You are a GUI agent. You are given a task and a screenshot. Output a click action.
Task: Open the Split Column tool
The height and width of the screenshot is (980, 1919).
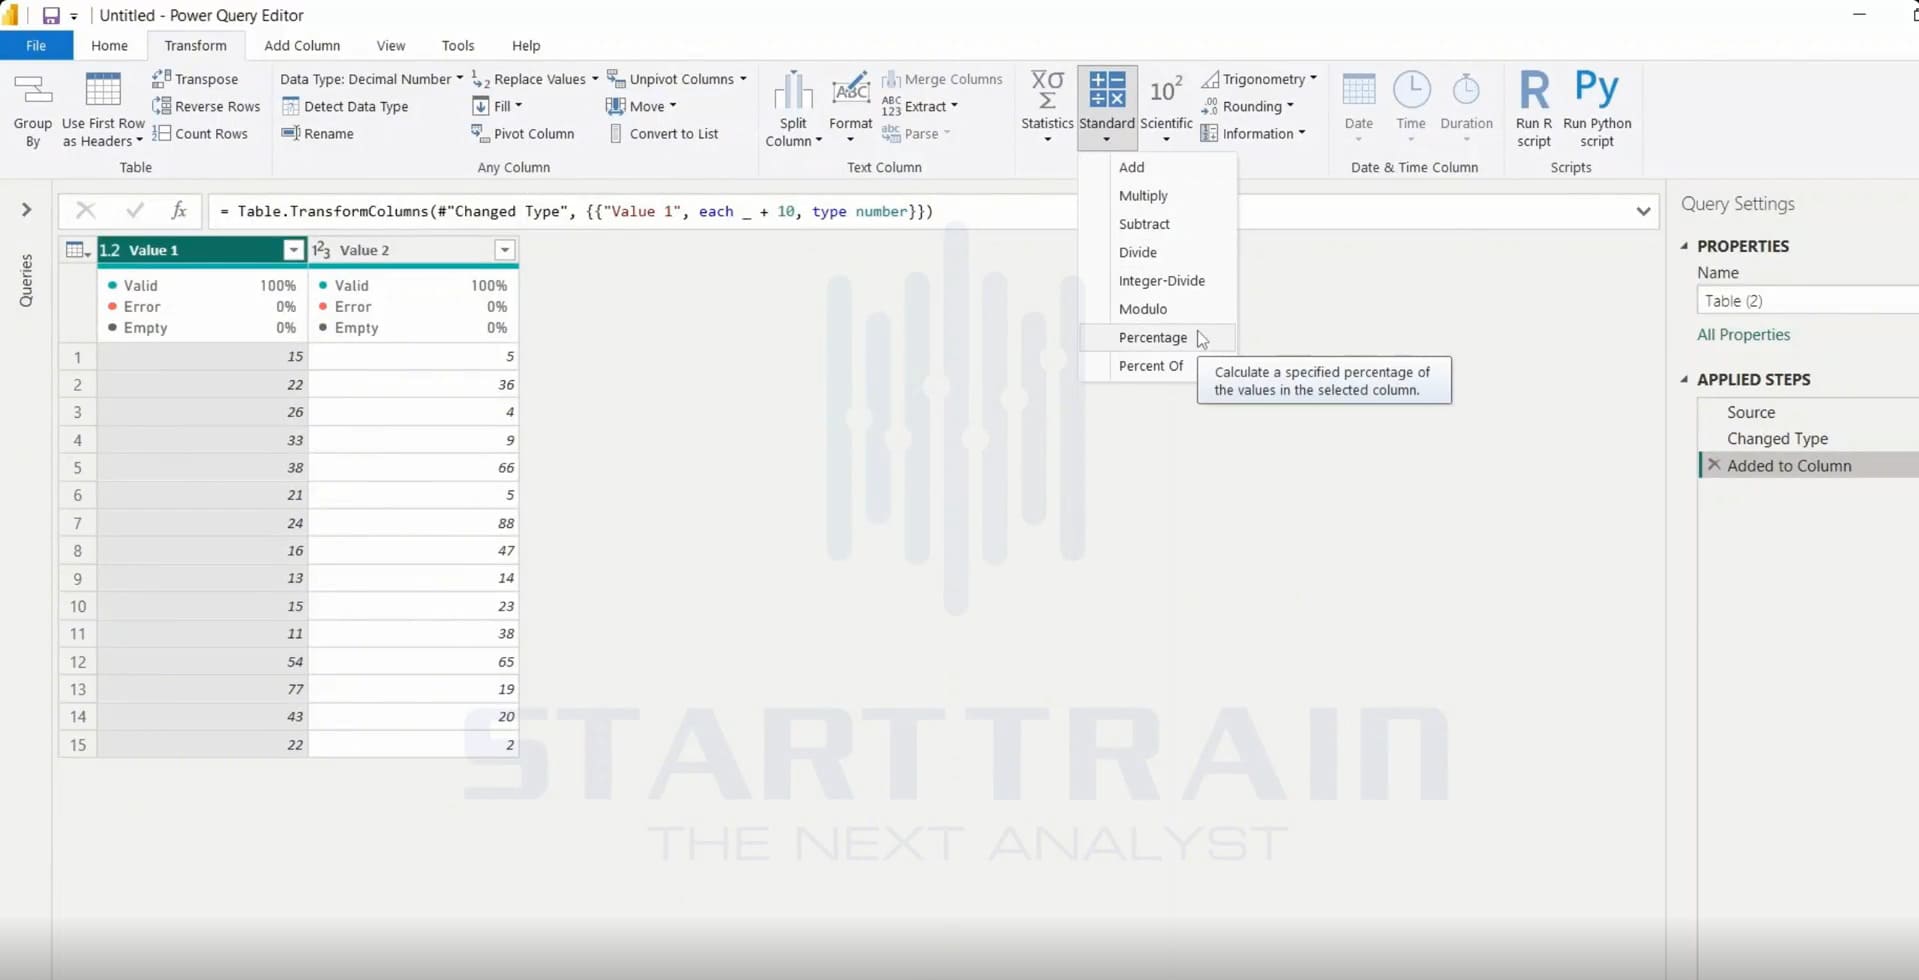793,110
